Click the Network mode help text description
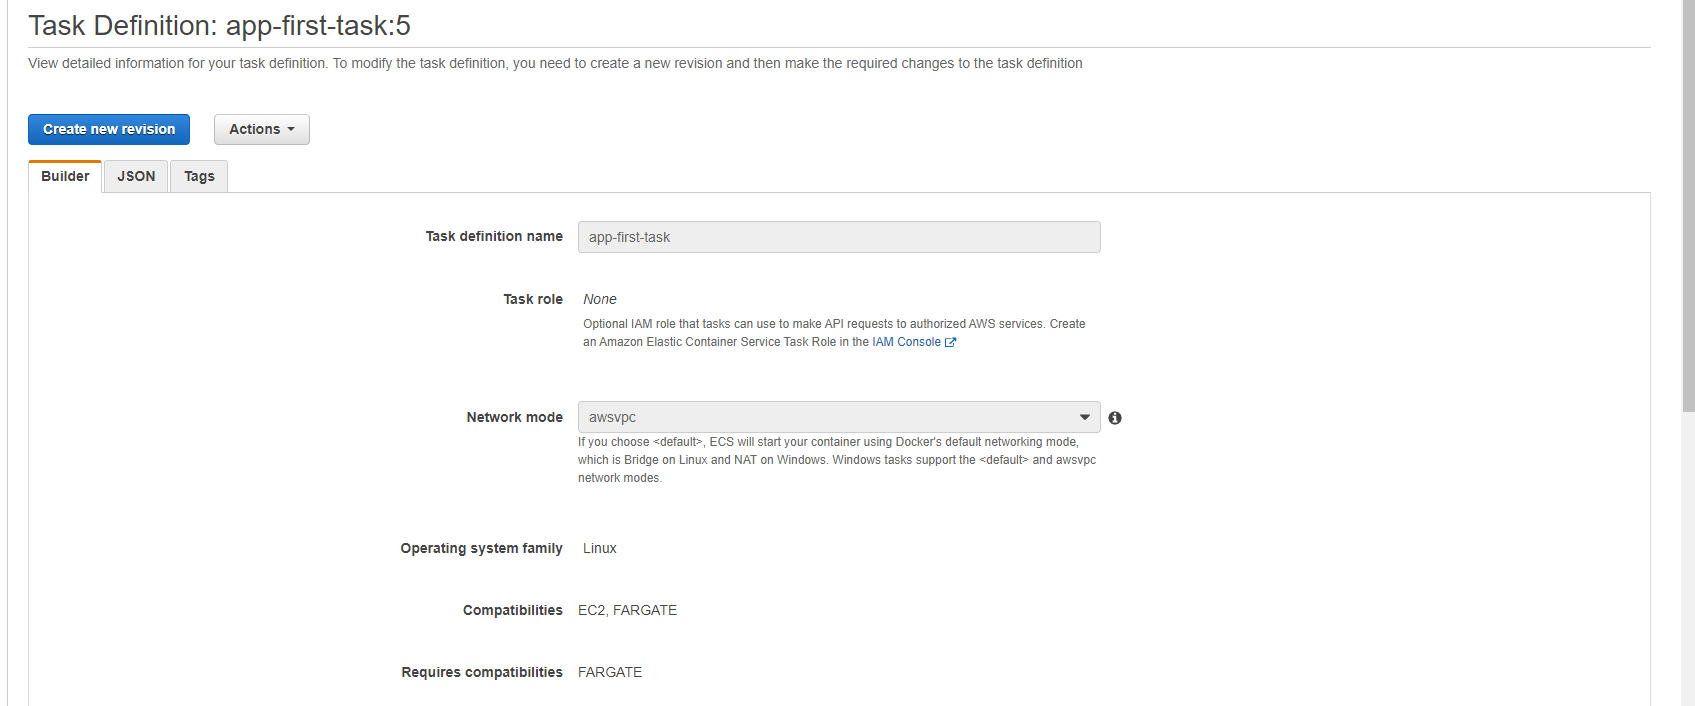The height and width of the screenshot is (706, 1695). pos(836,460)
